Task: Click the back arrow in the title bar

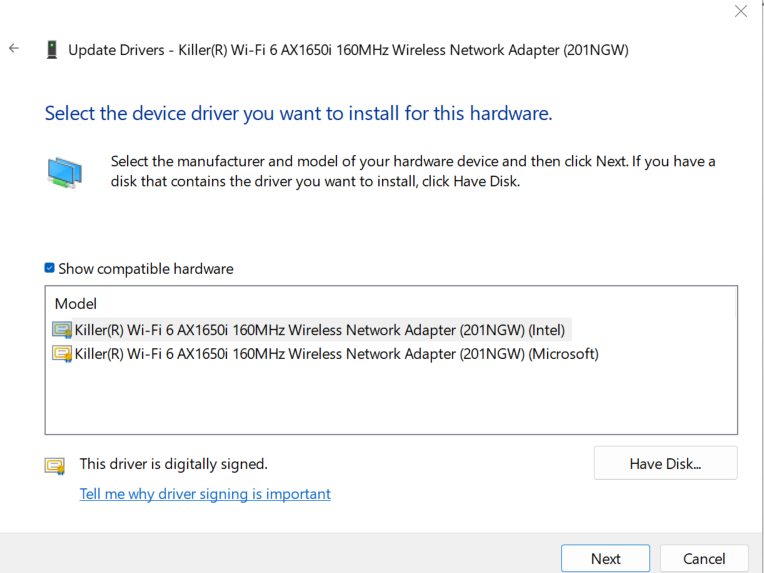Action: [14, 48]
